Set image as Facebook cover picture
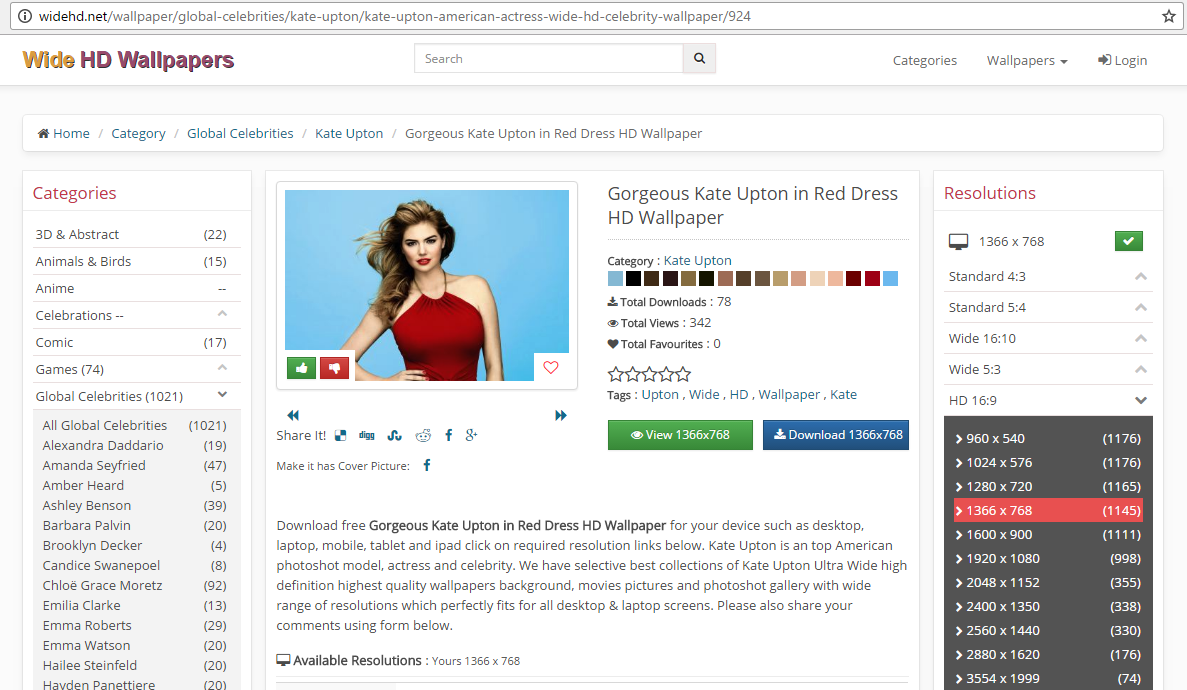 (426, 465)
